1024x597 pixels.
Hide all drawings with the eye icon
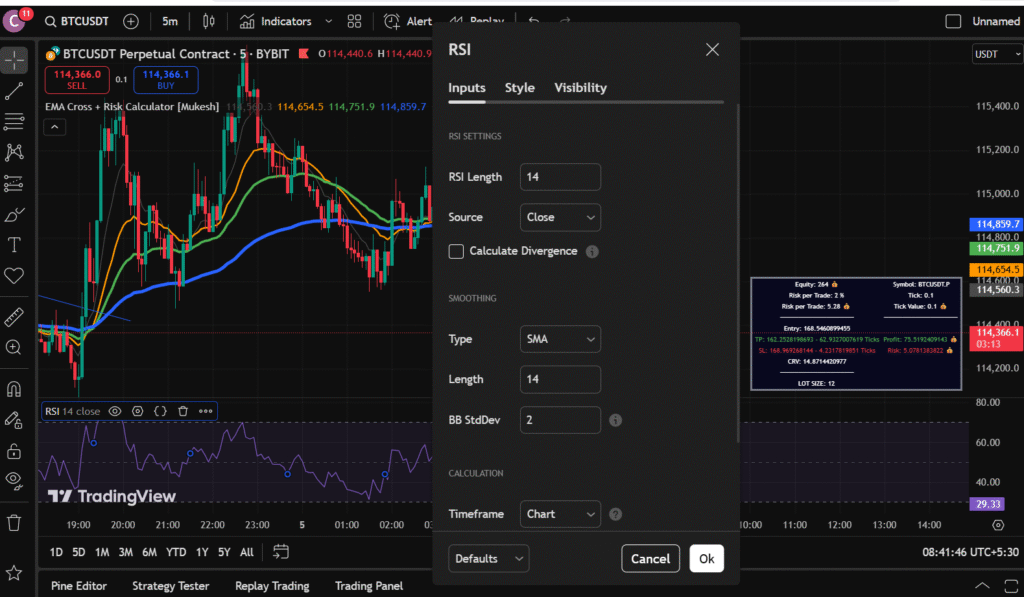[14, 481]
